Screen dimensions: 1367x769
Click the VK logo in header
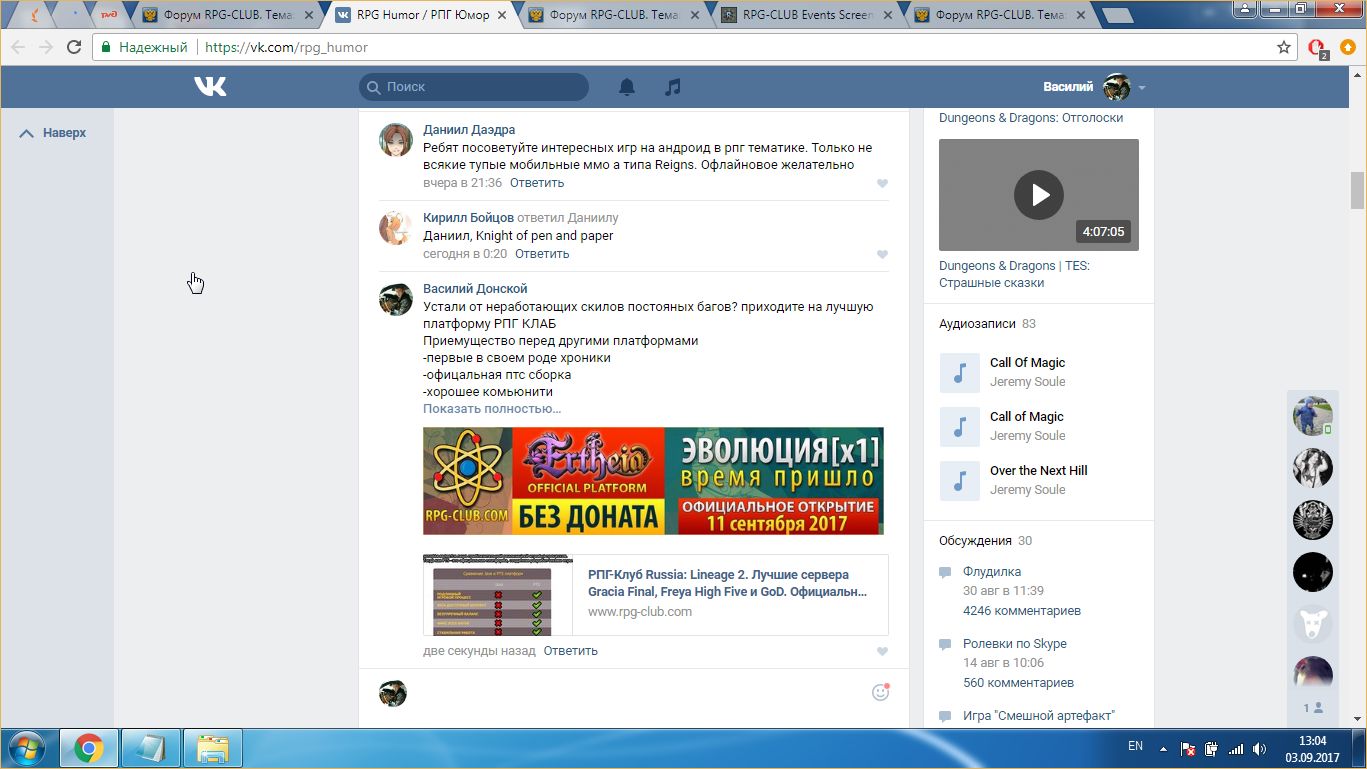click(x=210, y=87)
